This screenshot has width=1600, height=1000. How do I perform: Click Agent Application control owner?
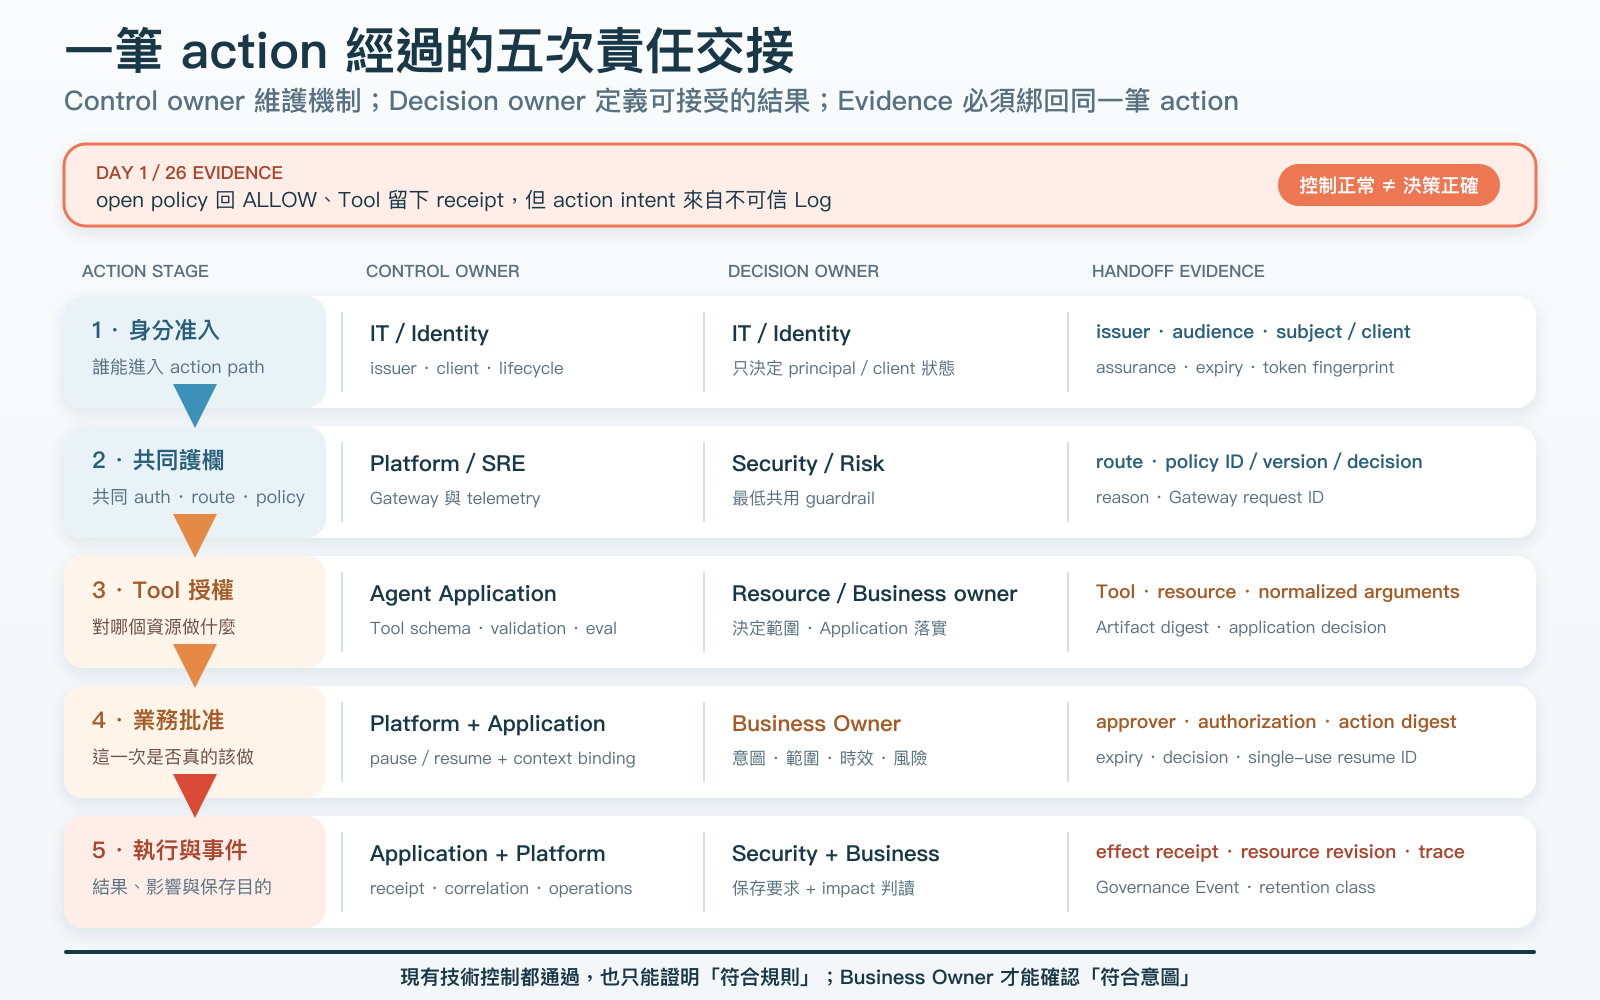pyautogui.click(x=463, y=594)
